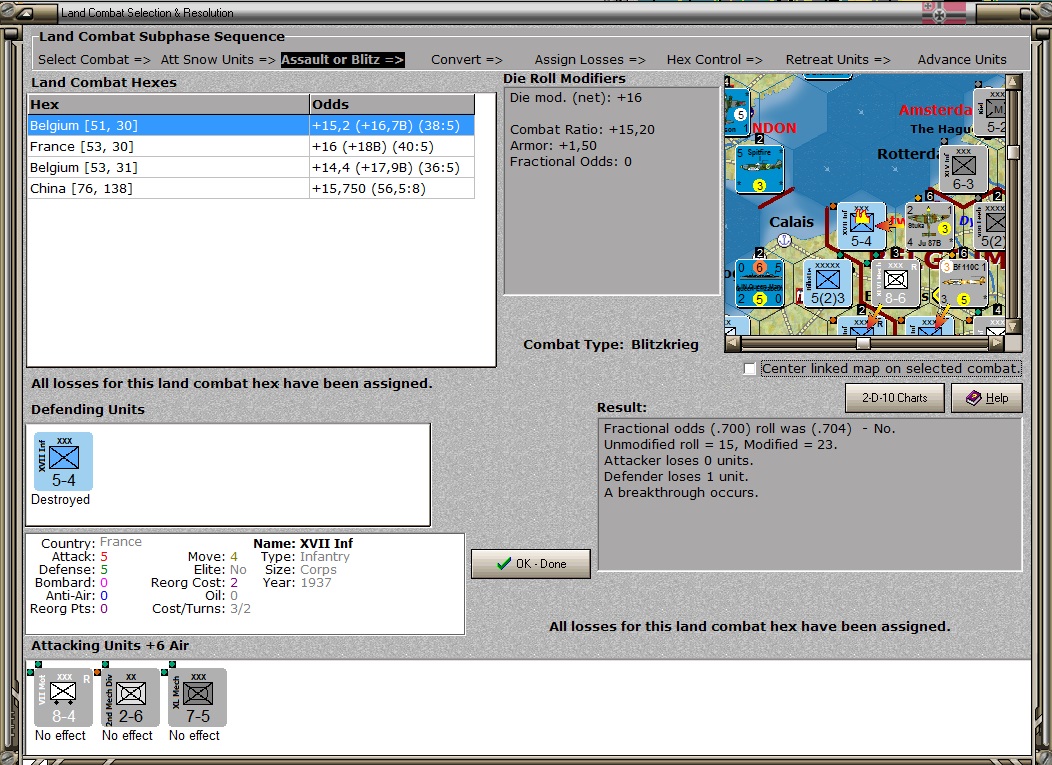The width and height of the screenshot is (1052, 765).
Task: Click the Combat Type: Blitzkrieg label
Action: 611,344
